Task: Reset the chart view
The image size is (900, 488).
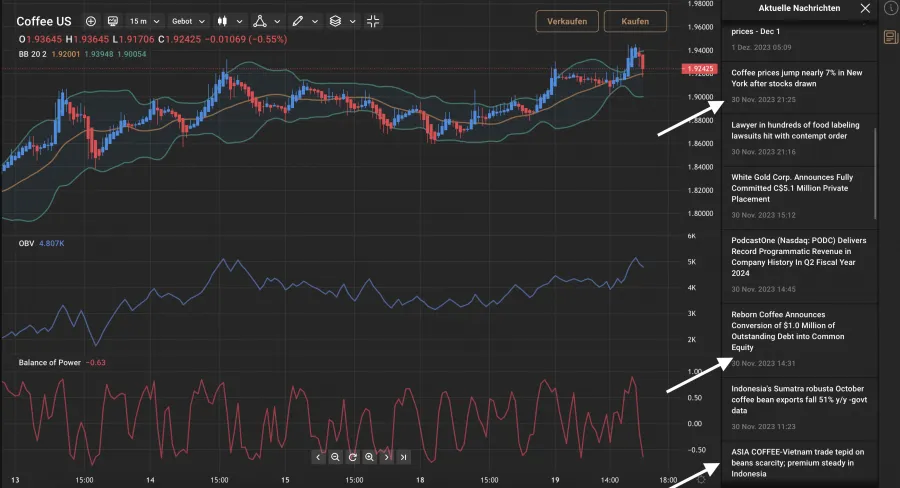Action: point(352,457)
